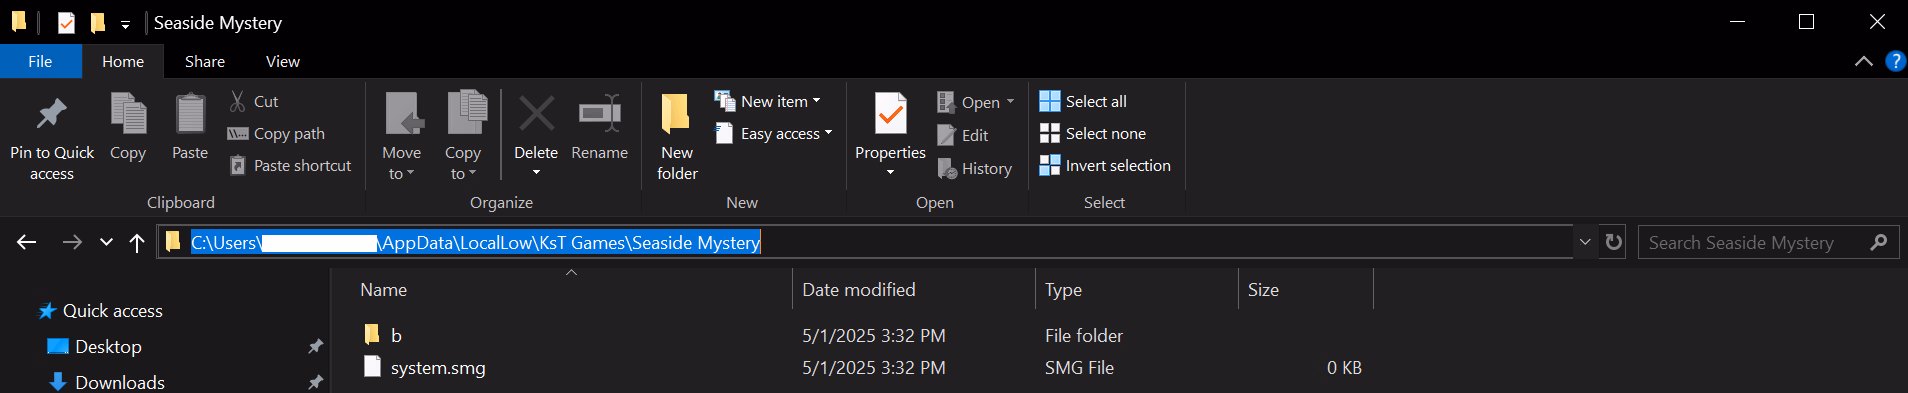Sort by Date modified column header
Screen dimensions: 1908x393
[914, 289]
